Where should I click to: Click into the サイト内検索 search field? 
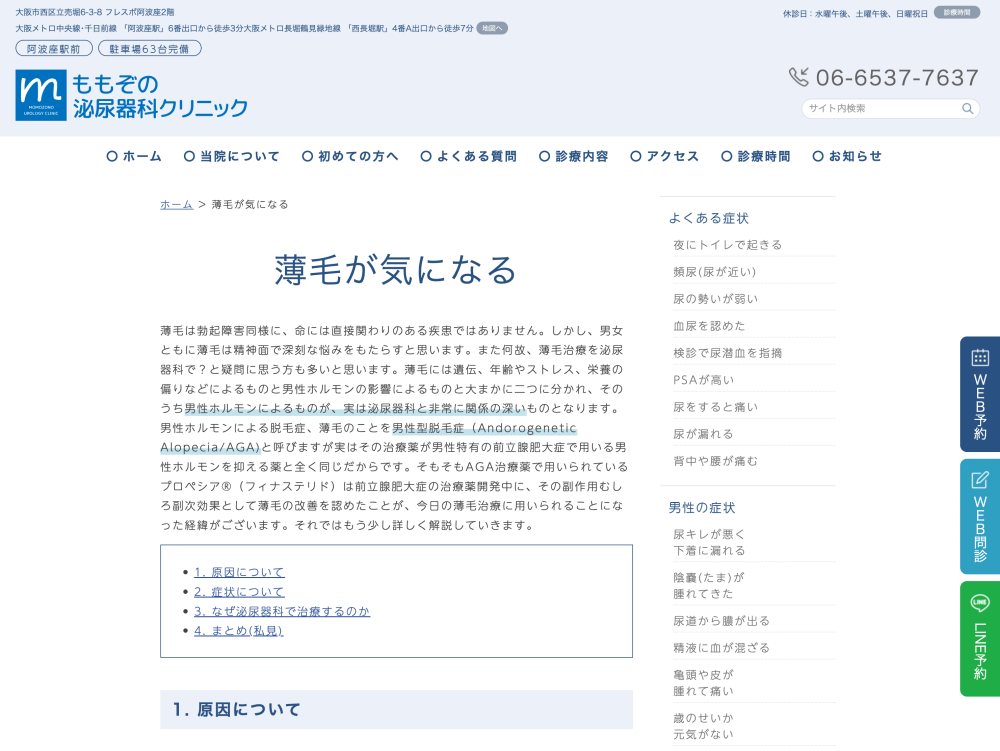click(x=878, y=109)
